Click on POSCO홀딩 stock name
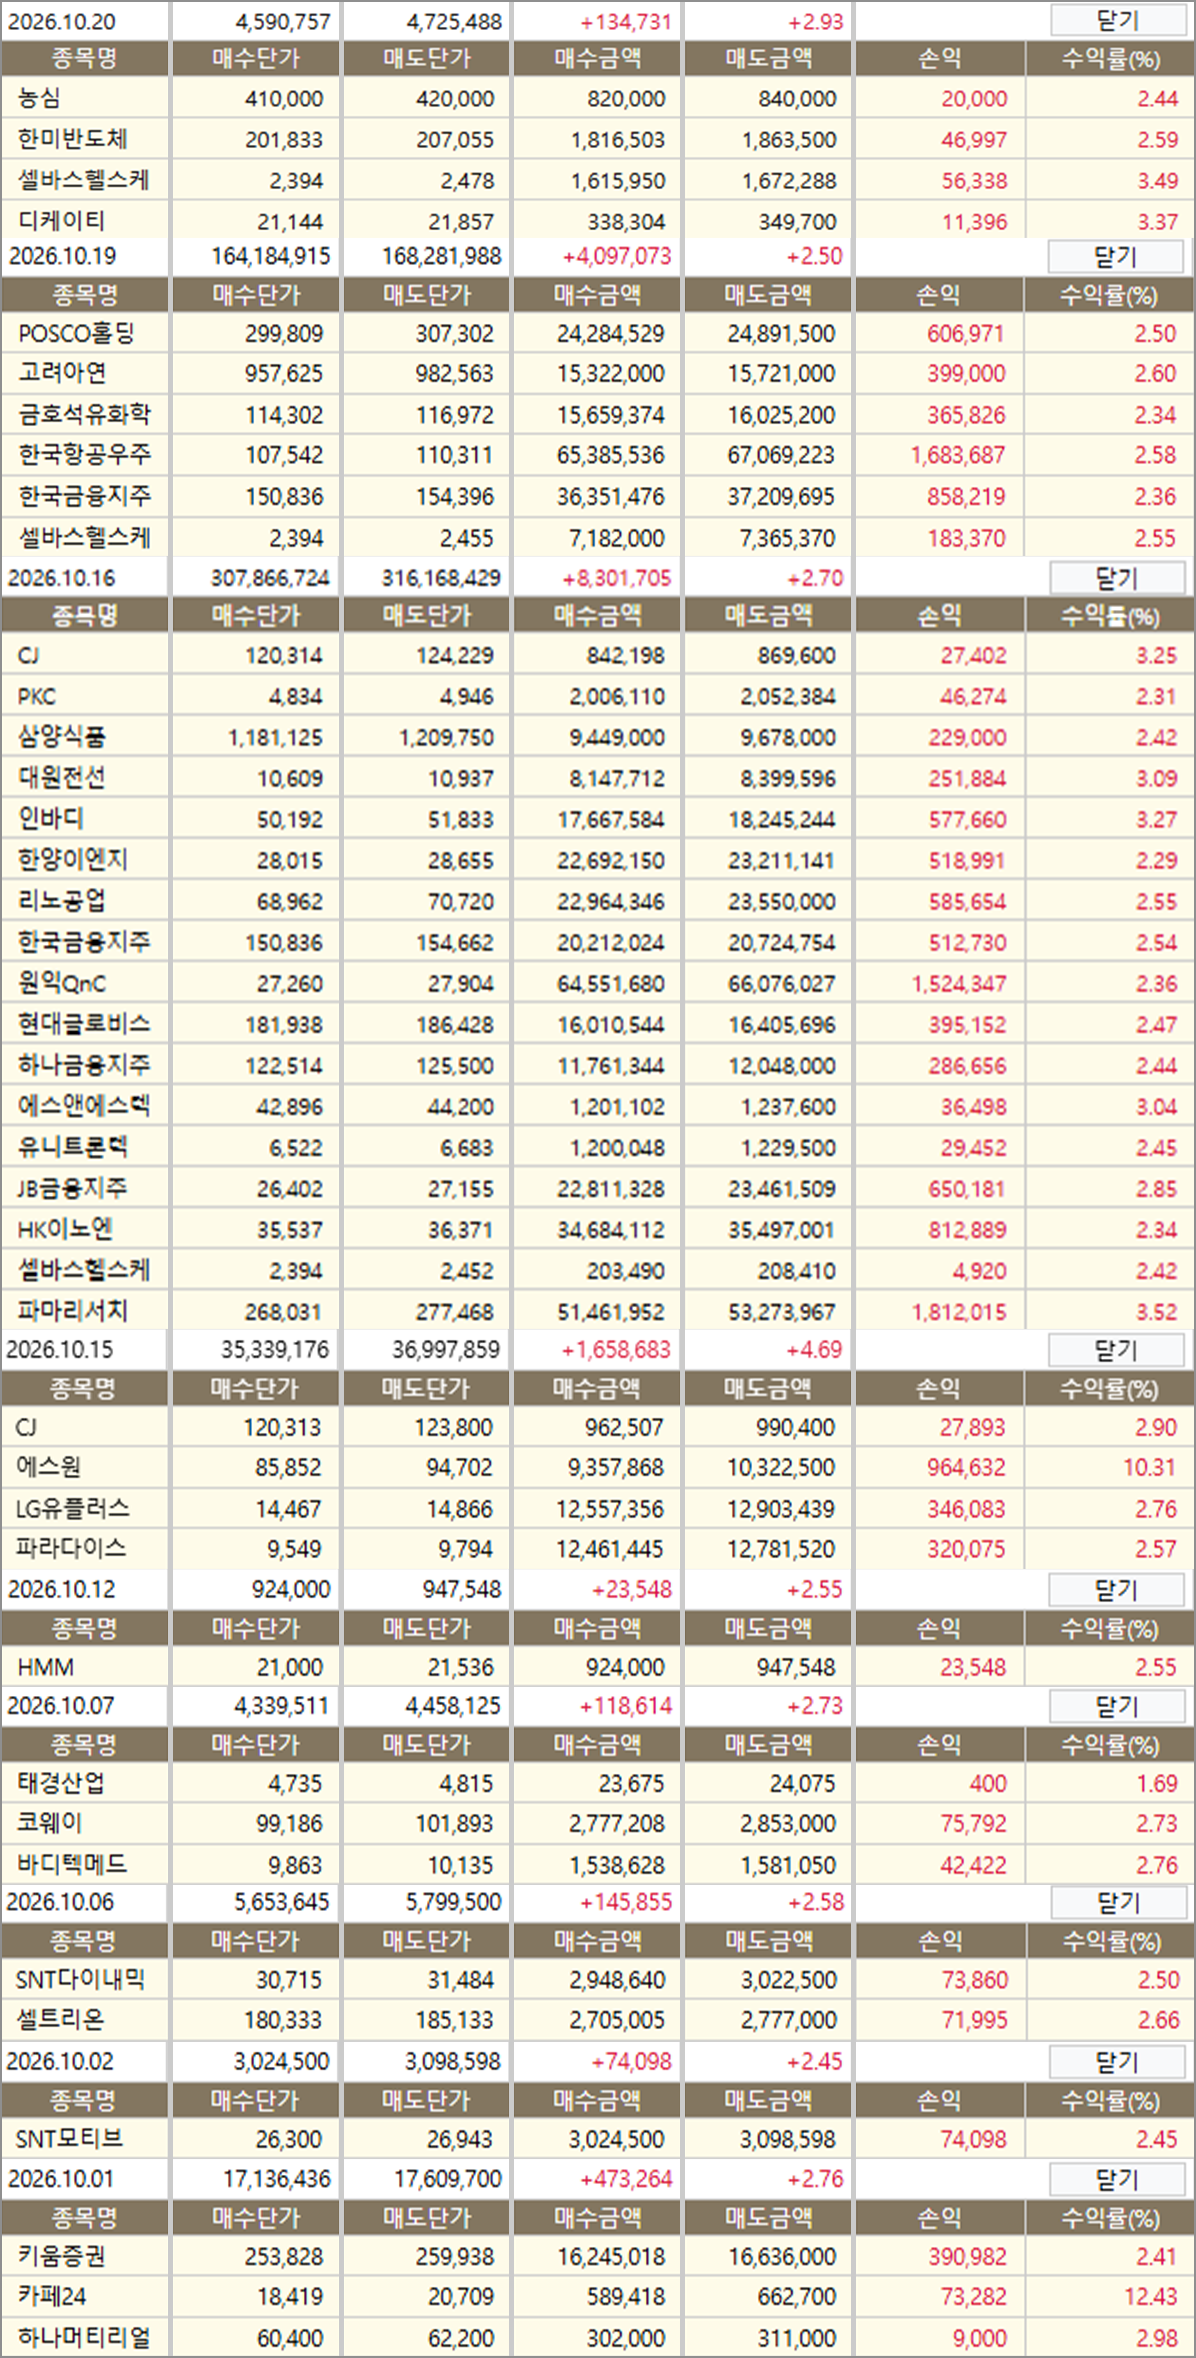The width and height of the screenshot is (1196, 2358). 76,333
